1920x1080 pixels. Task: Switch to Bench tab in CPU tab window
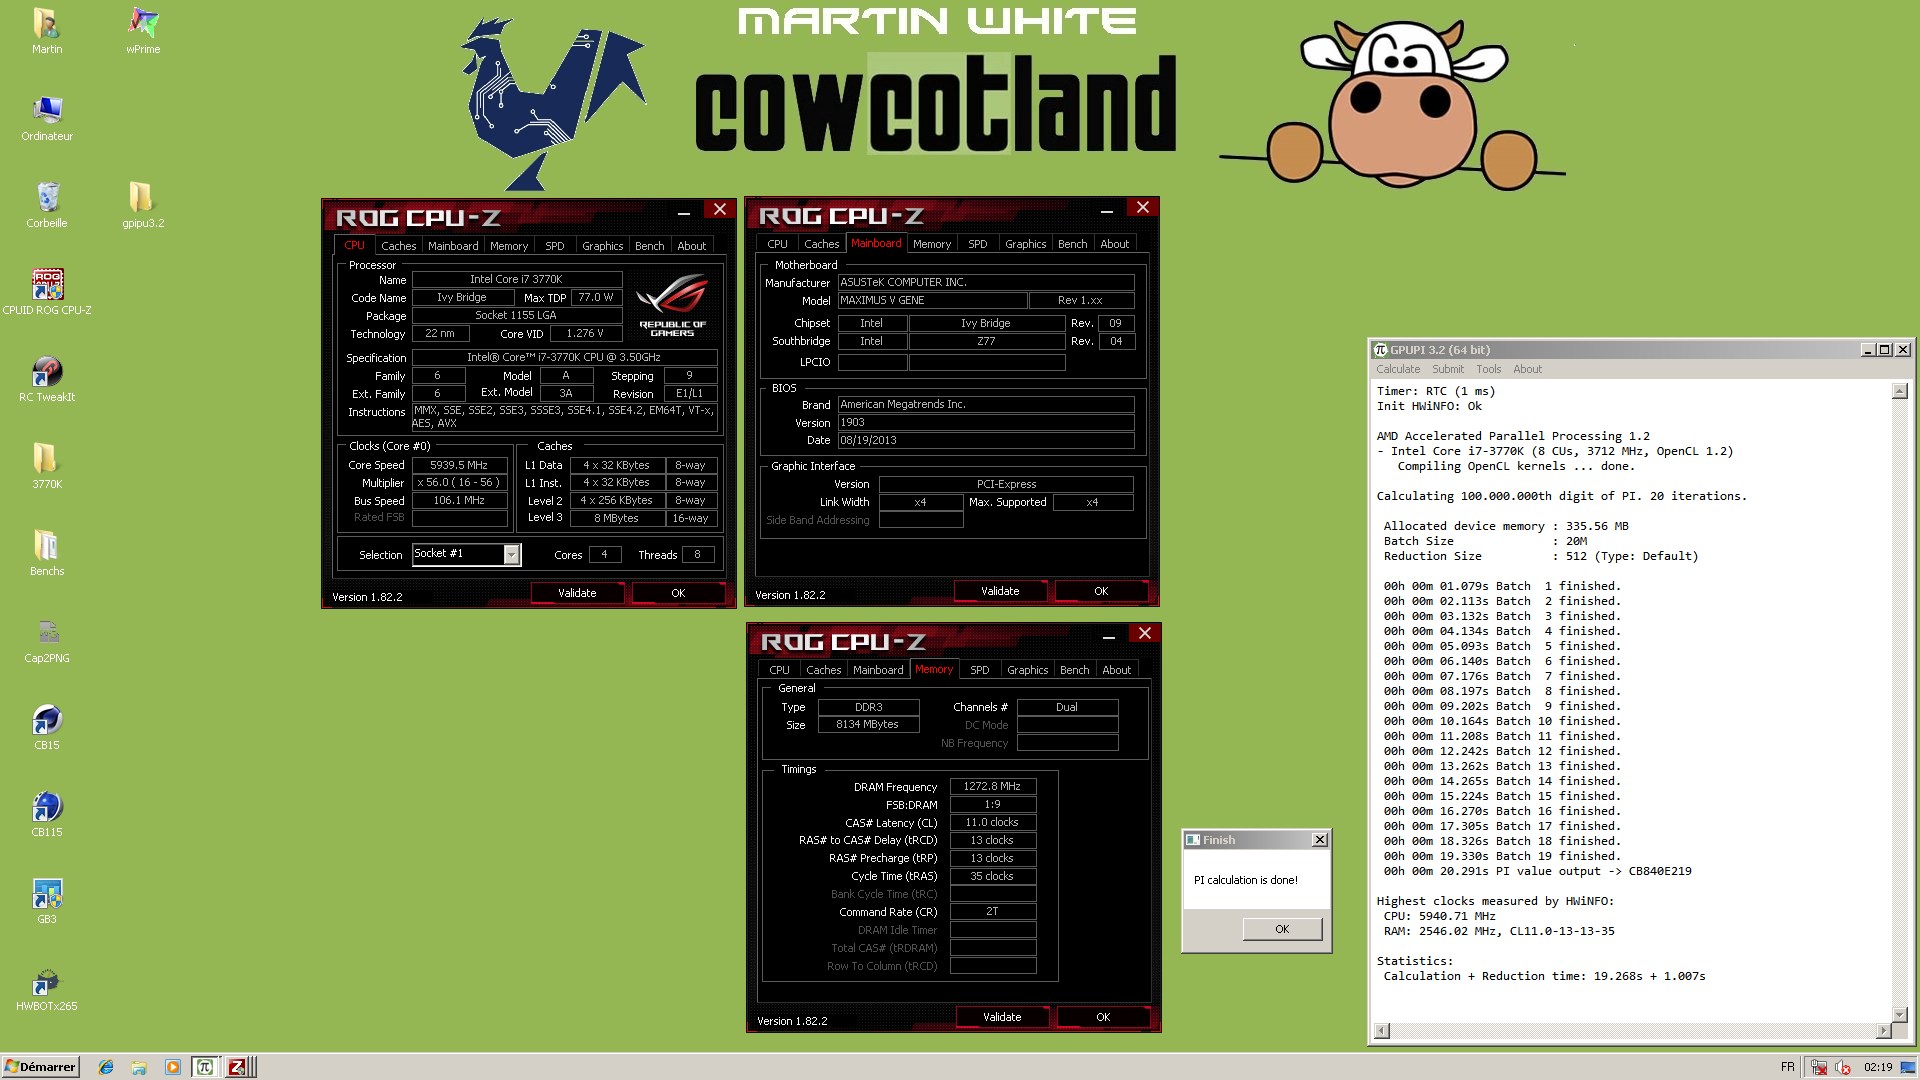click(650, 246)
